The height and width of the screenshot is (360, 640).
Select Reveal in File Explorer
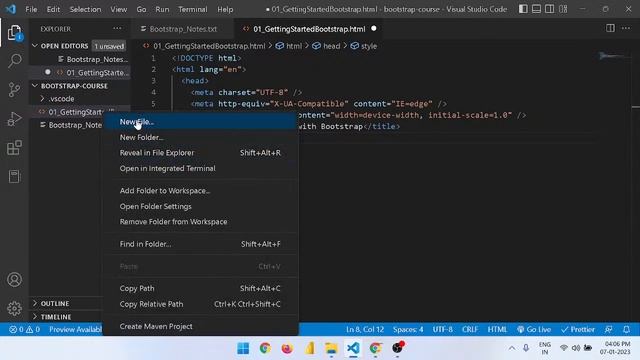200,153
